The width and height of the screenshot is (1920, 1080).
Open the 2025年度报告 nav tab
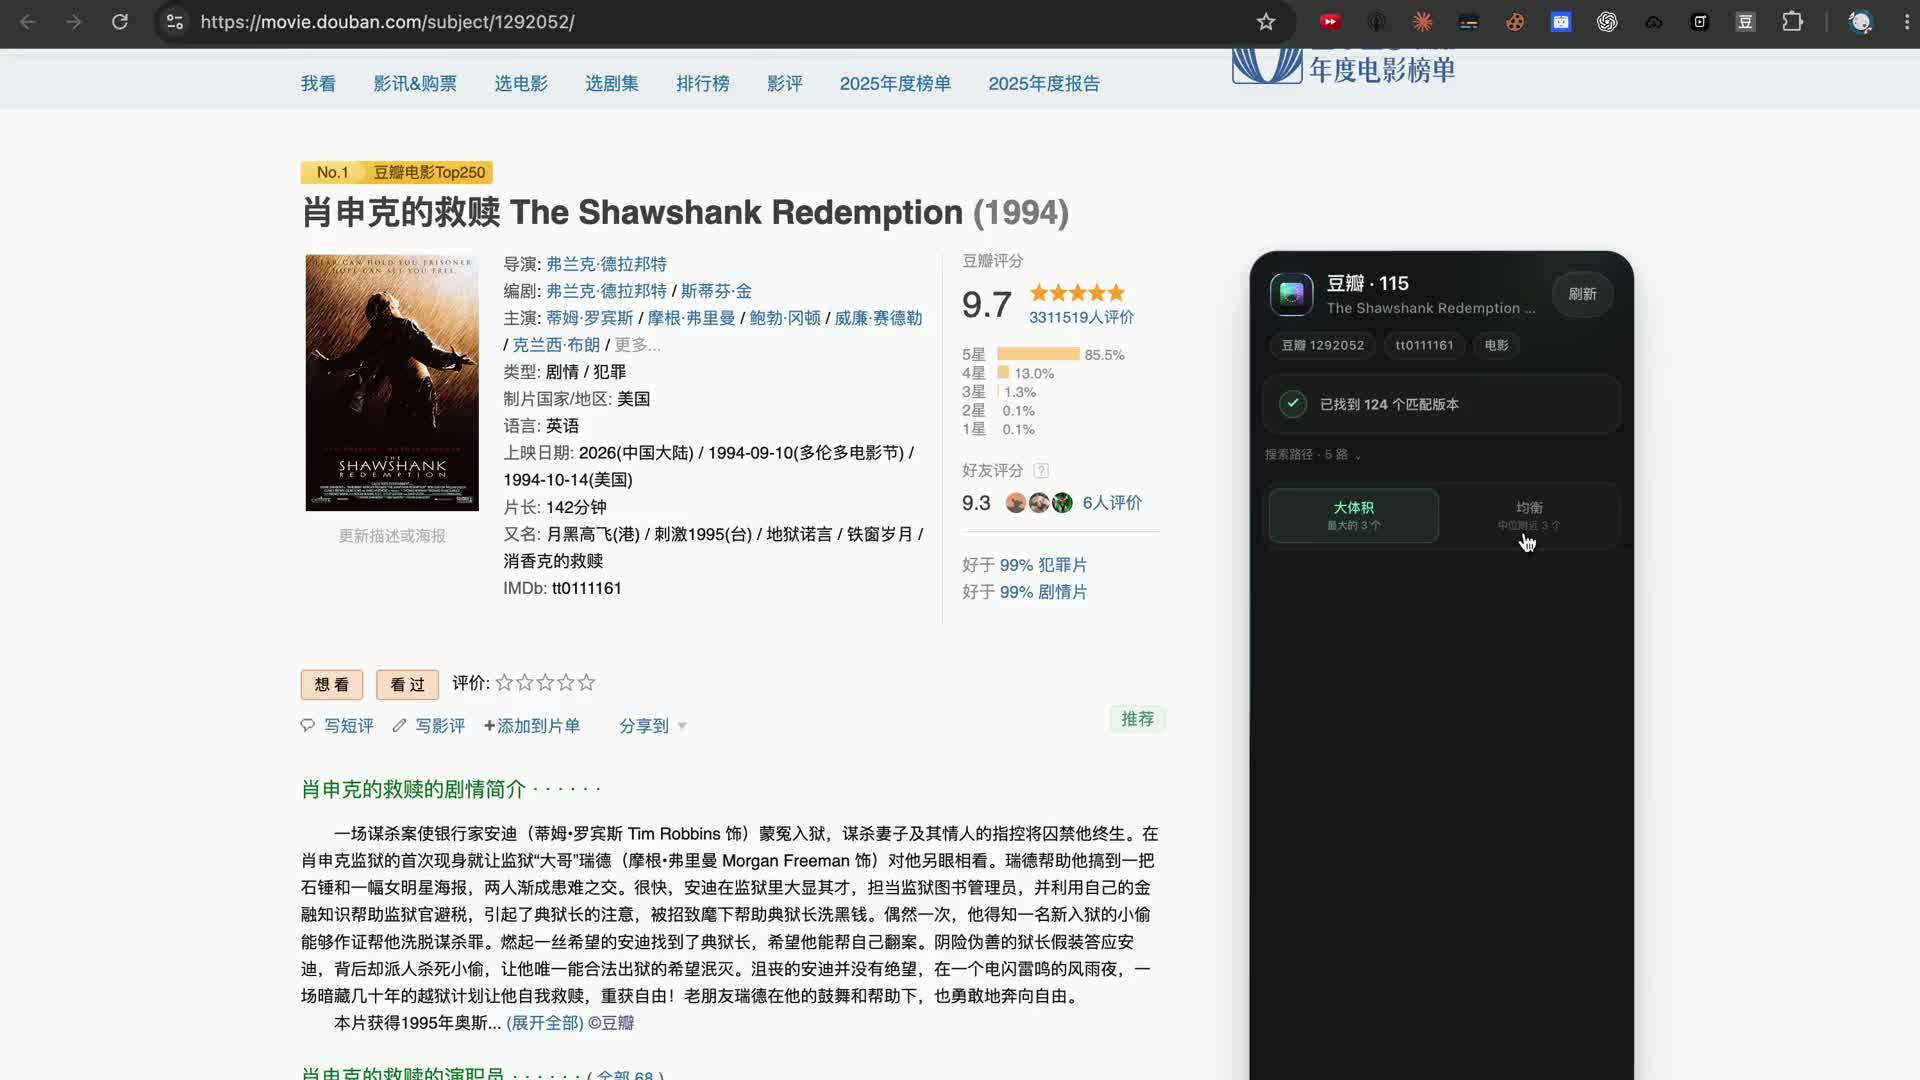1044,83
